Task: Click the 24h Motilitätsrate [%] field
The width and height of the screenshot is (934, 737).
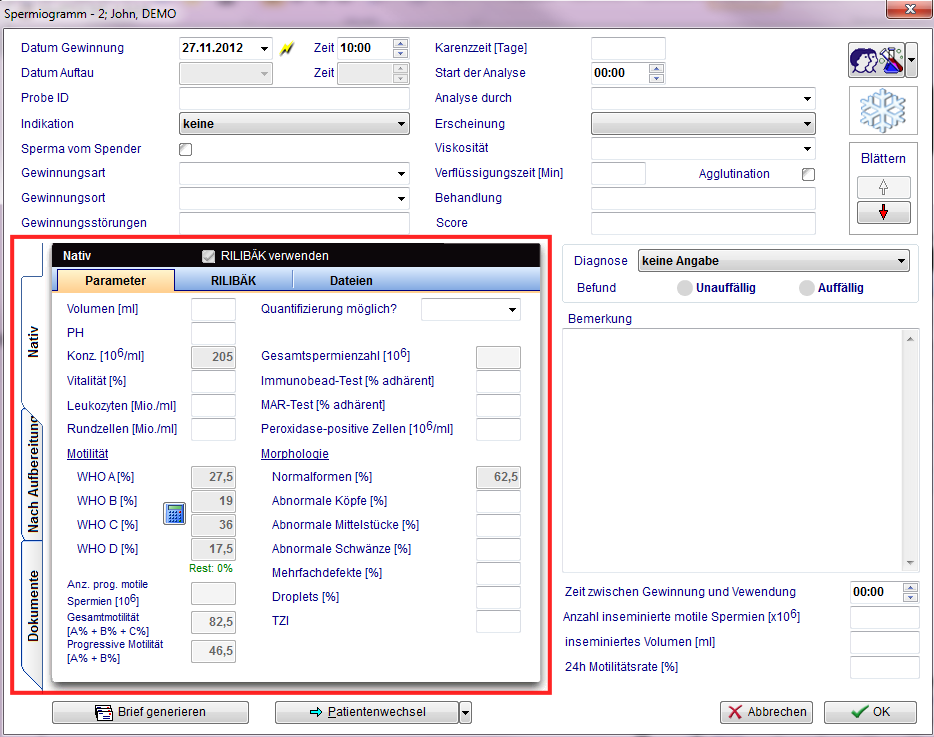Action: point(884,667)
